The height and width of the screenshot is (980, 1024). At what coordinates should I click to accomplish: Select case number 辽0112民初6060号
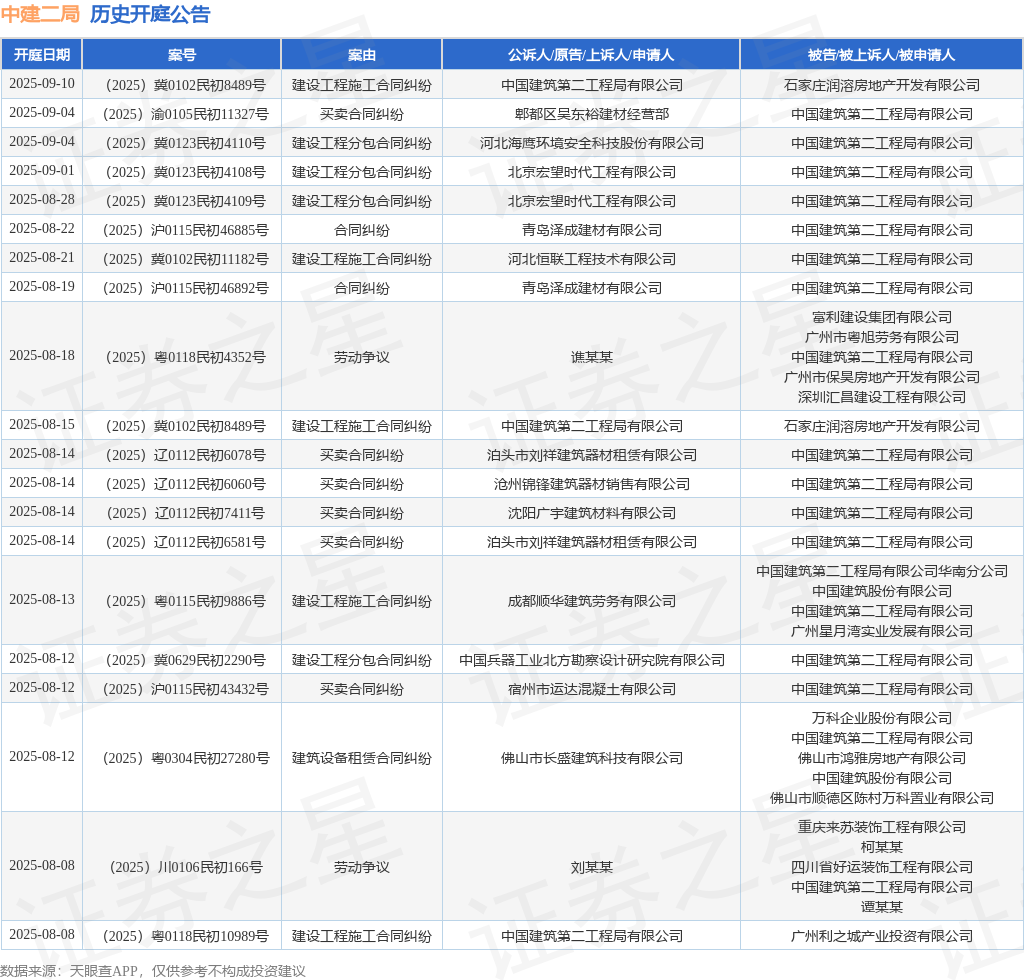[185, 484]
